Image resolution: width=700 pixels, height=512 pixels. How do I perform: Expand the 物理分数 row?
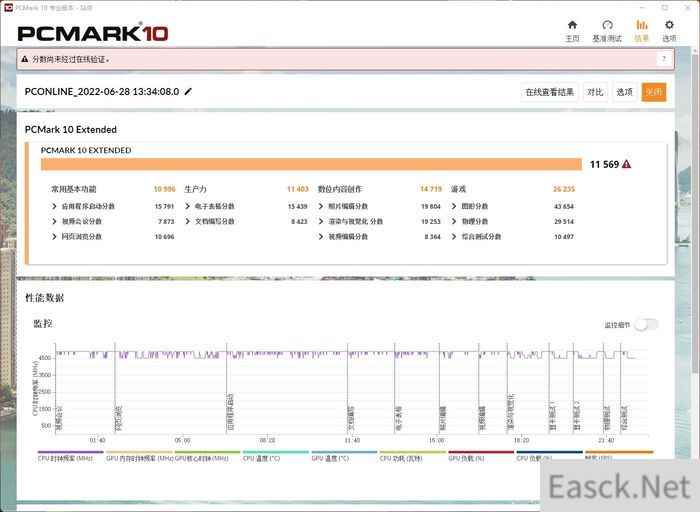point(454,221)
